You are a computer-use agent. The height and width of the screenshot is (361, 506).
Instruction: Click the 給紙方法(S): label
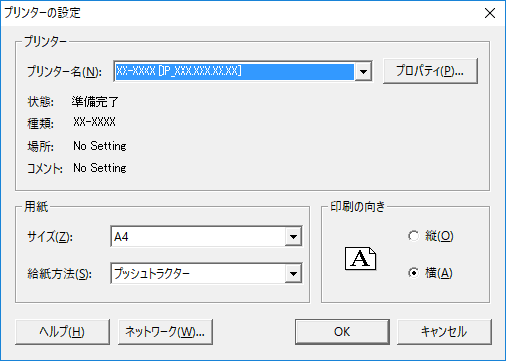point(59,274)
